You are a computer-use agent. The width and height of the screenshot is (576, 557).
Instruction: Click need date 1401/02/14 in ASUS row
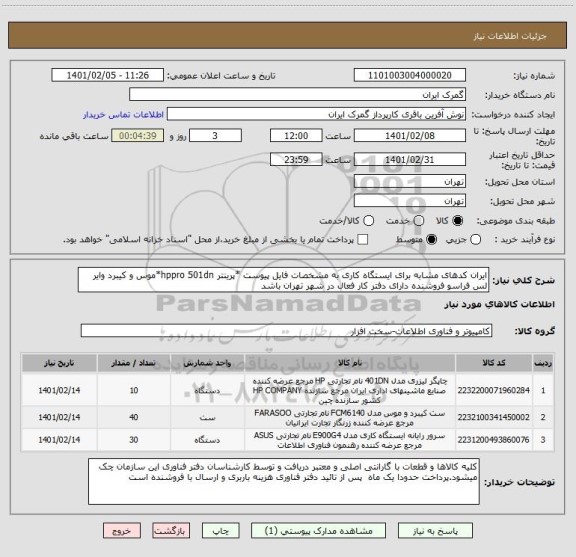point(59,439)
